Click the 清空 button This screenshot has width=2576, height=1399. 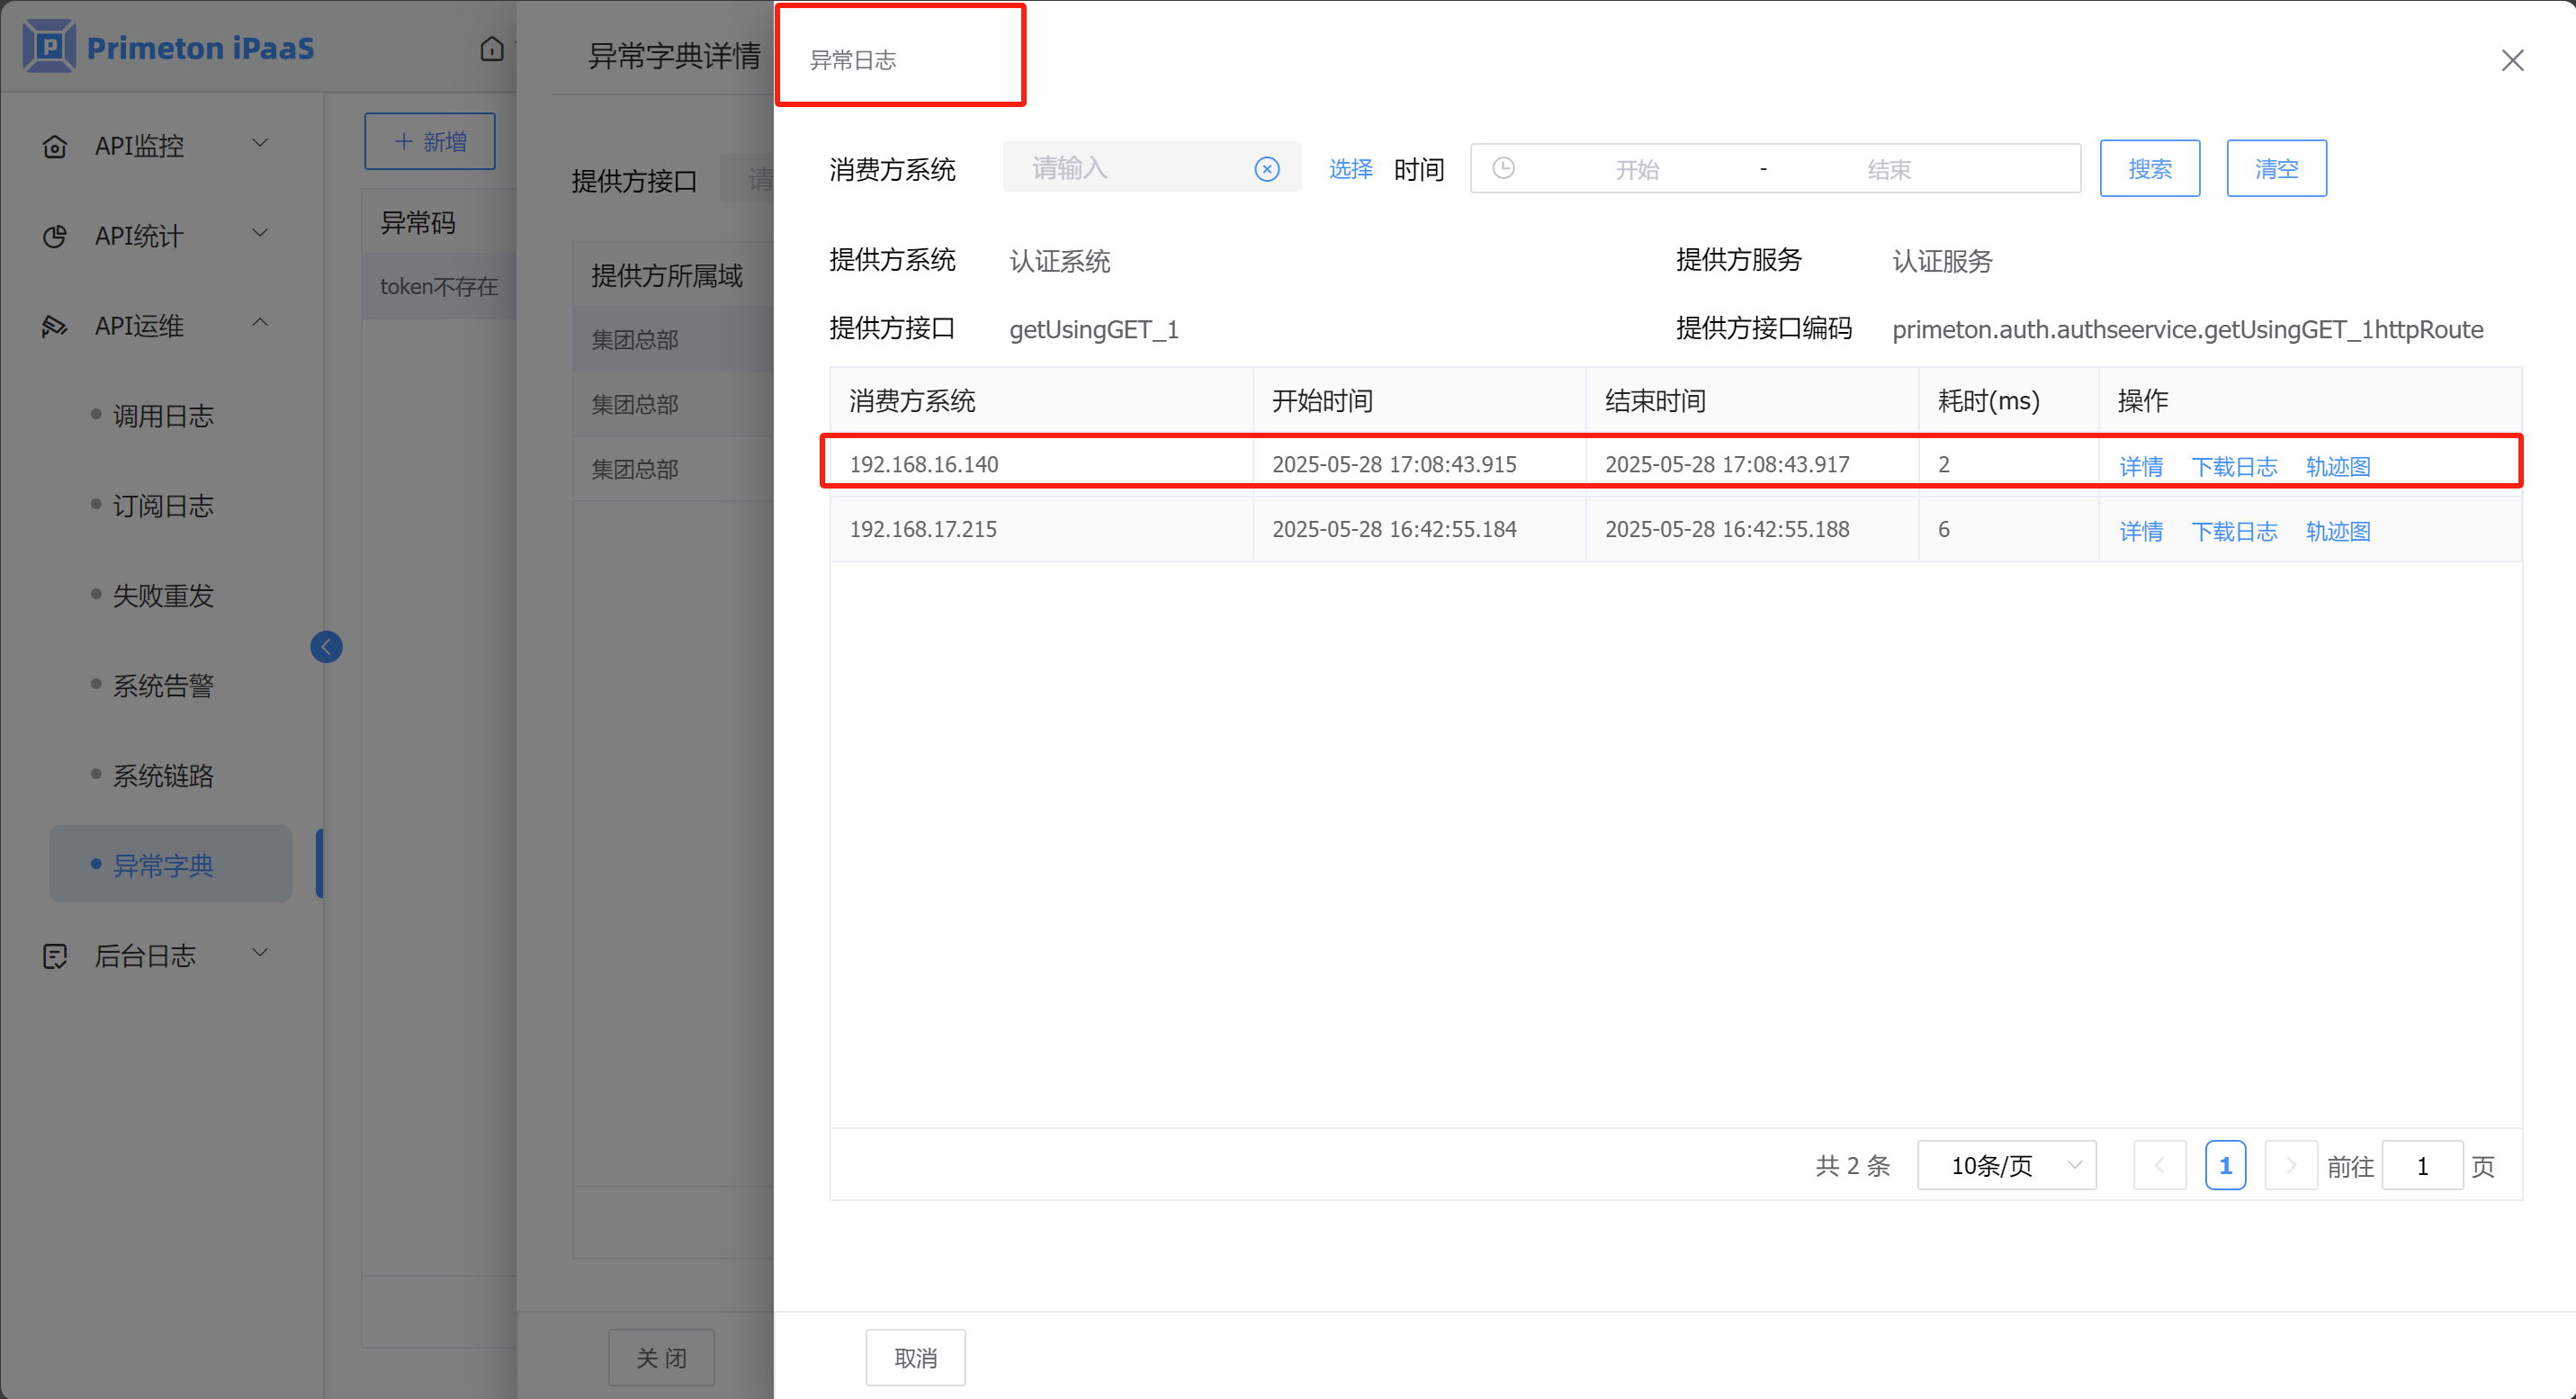click(x=2276, y=169)
